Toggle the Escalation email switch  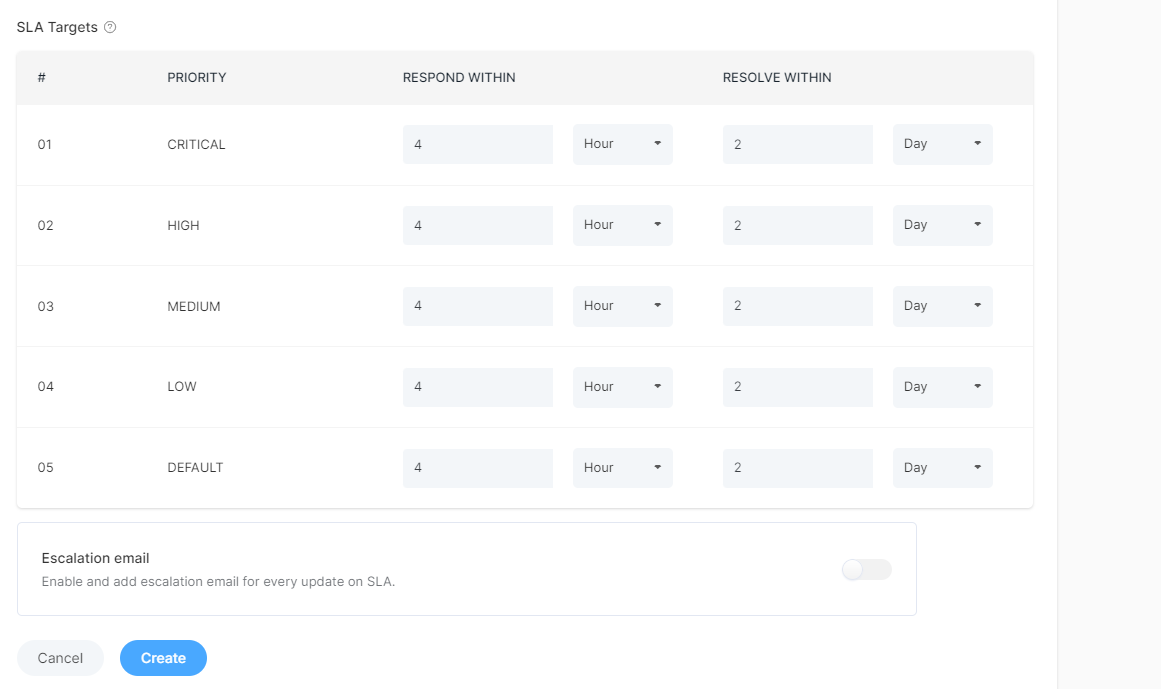(866, 569)
